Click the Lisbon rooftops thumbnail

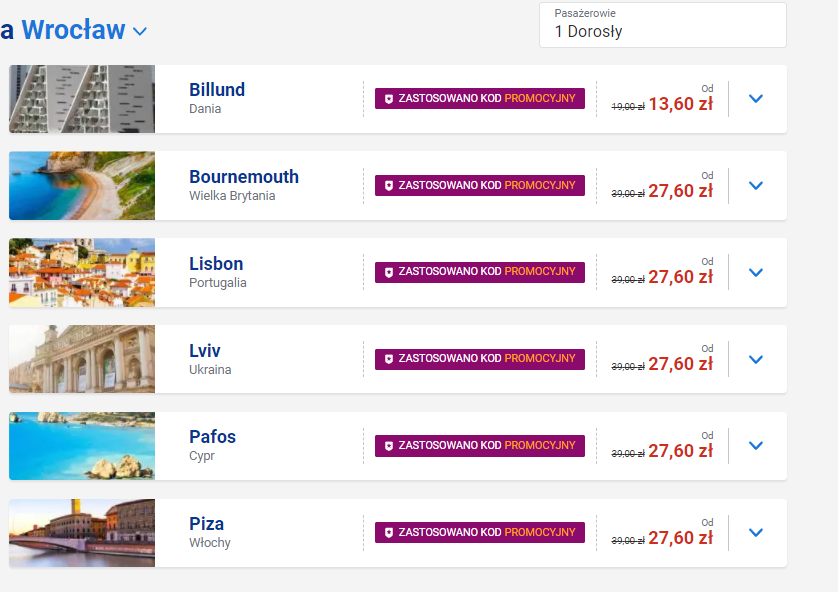coord(82,272)
